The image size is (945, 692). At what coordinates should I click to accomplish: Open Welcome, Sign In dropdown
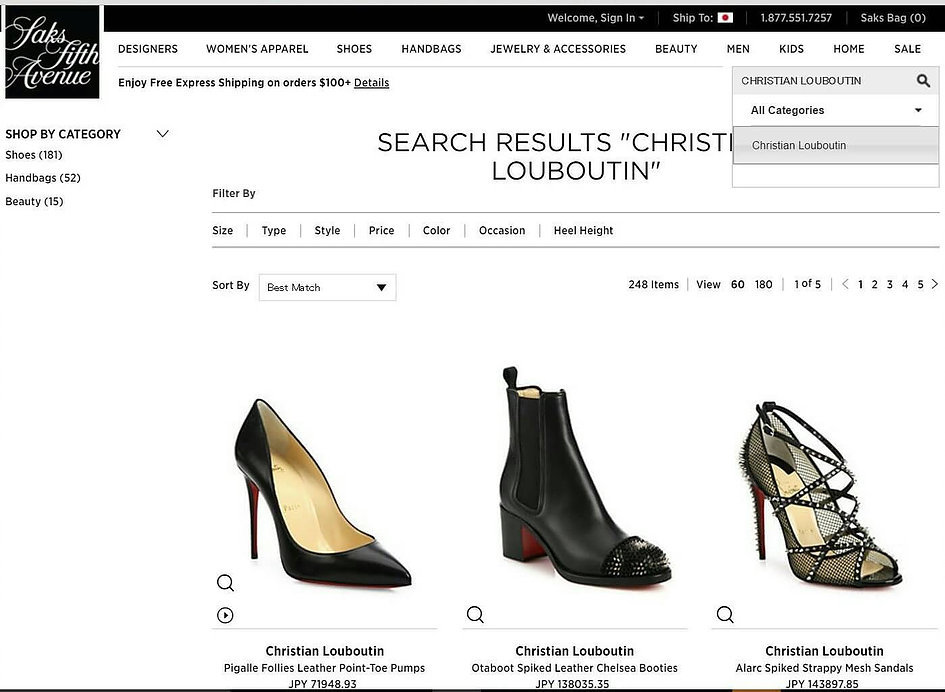click(x=595, y=18)
